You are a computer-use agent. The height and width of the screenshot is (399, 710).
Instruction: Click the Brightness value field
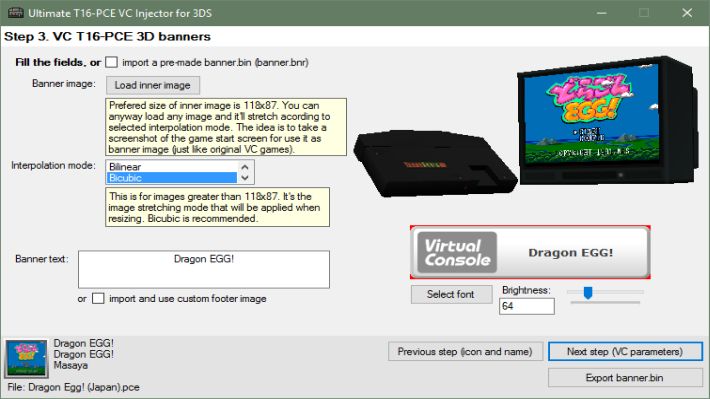tap(527, 306)
